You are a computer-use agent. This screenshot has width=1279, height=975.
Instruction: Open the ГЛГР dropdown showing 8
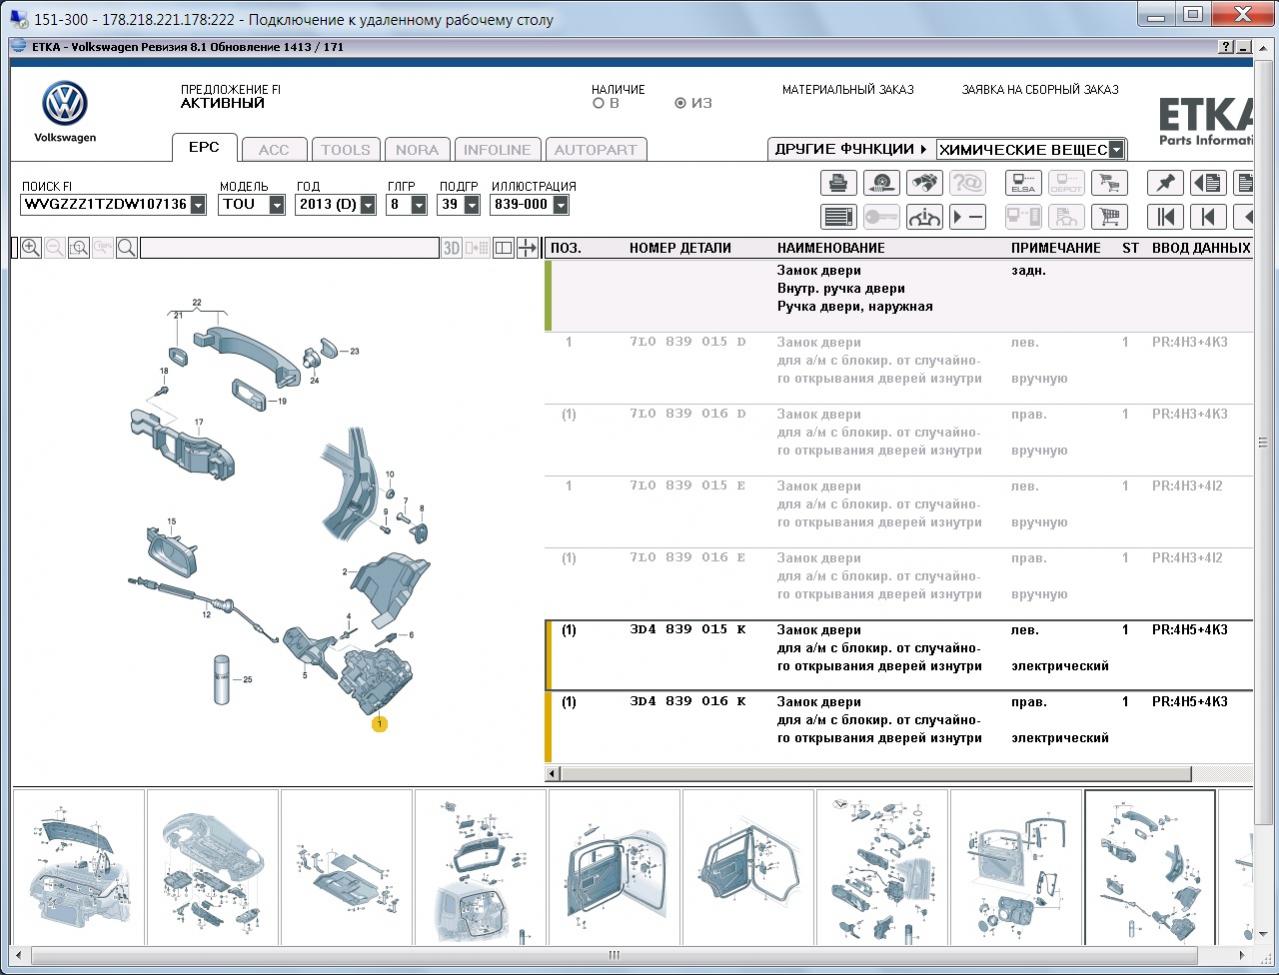(x=419, y=205)
